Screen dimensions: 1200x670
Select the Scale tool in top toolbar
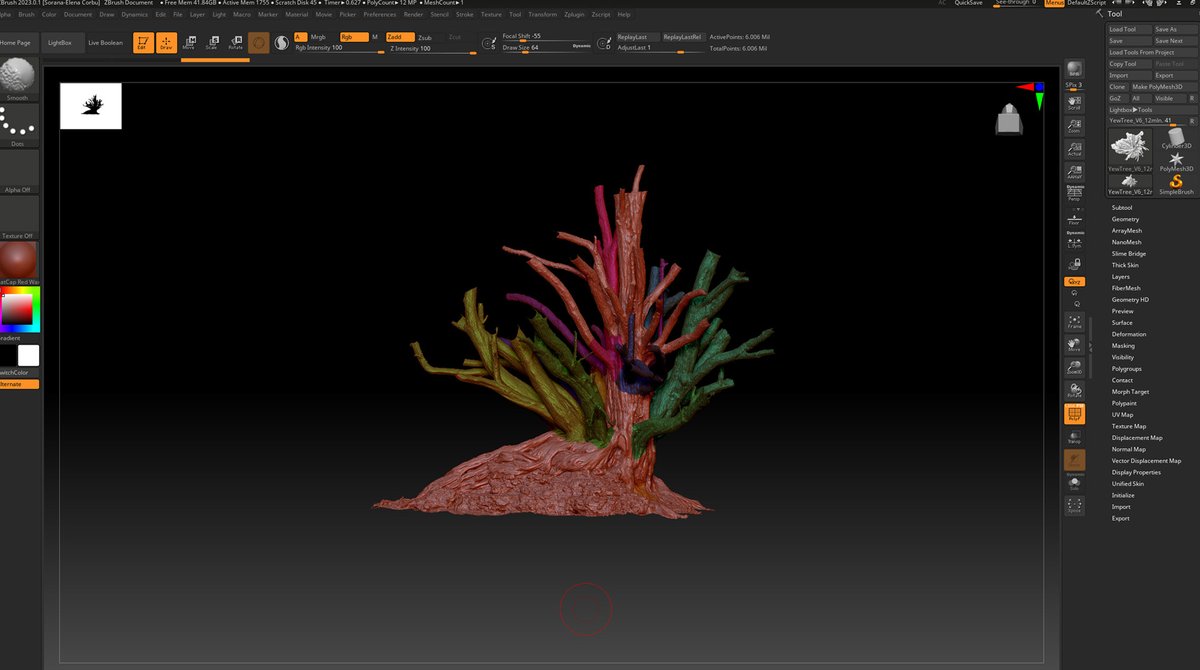(212, 43)
